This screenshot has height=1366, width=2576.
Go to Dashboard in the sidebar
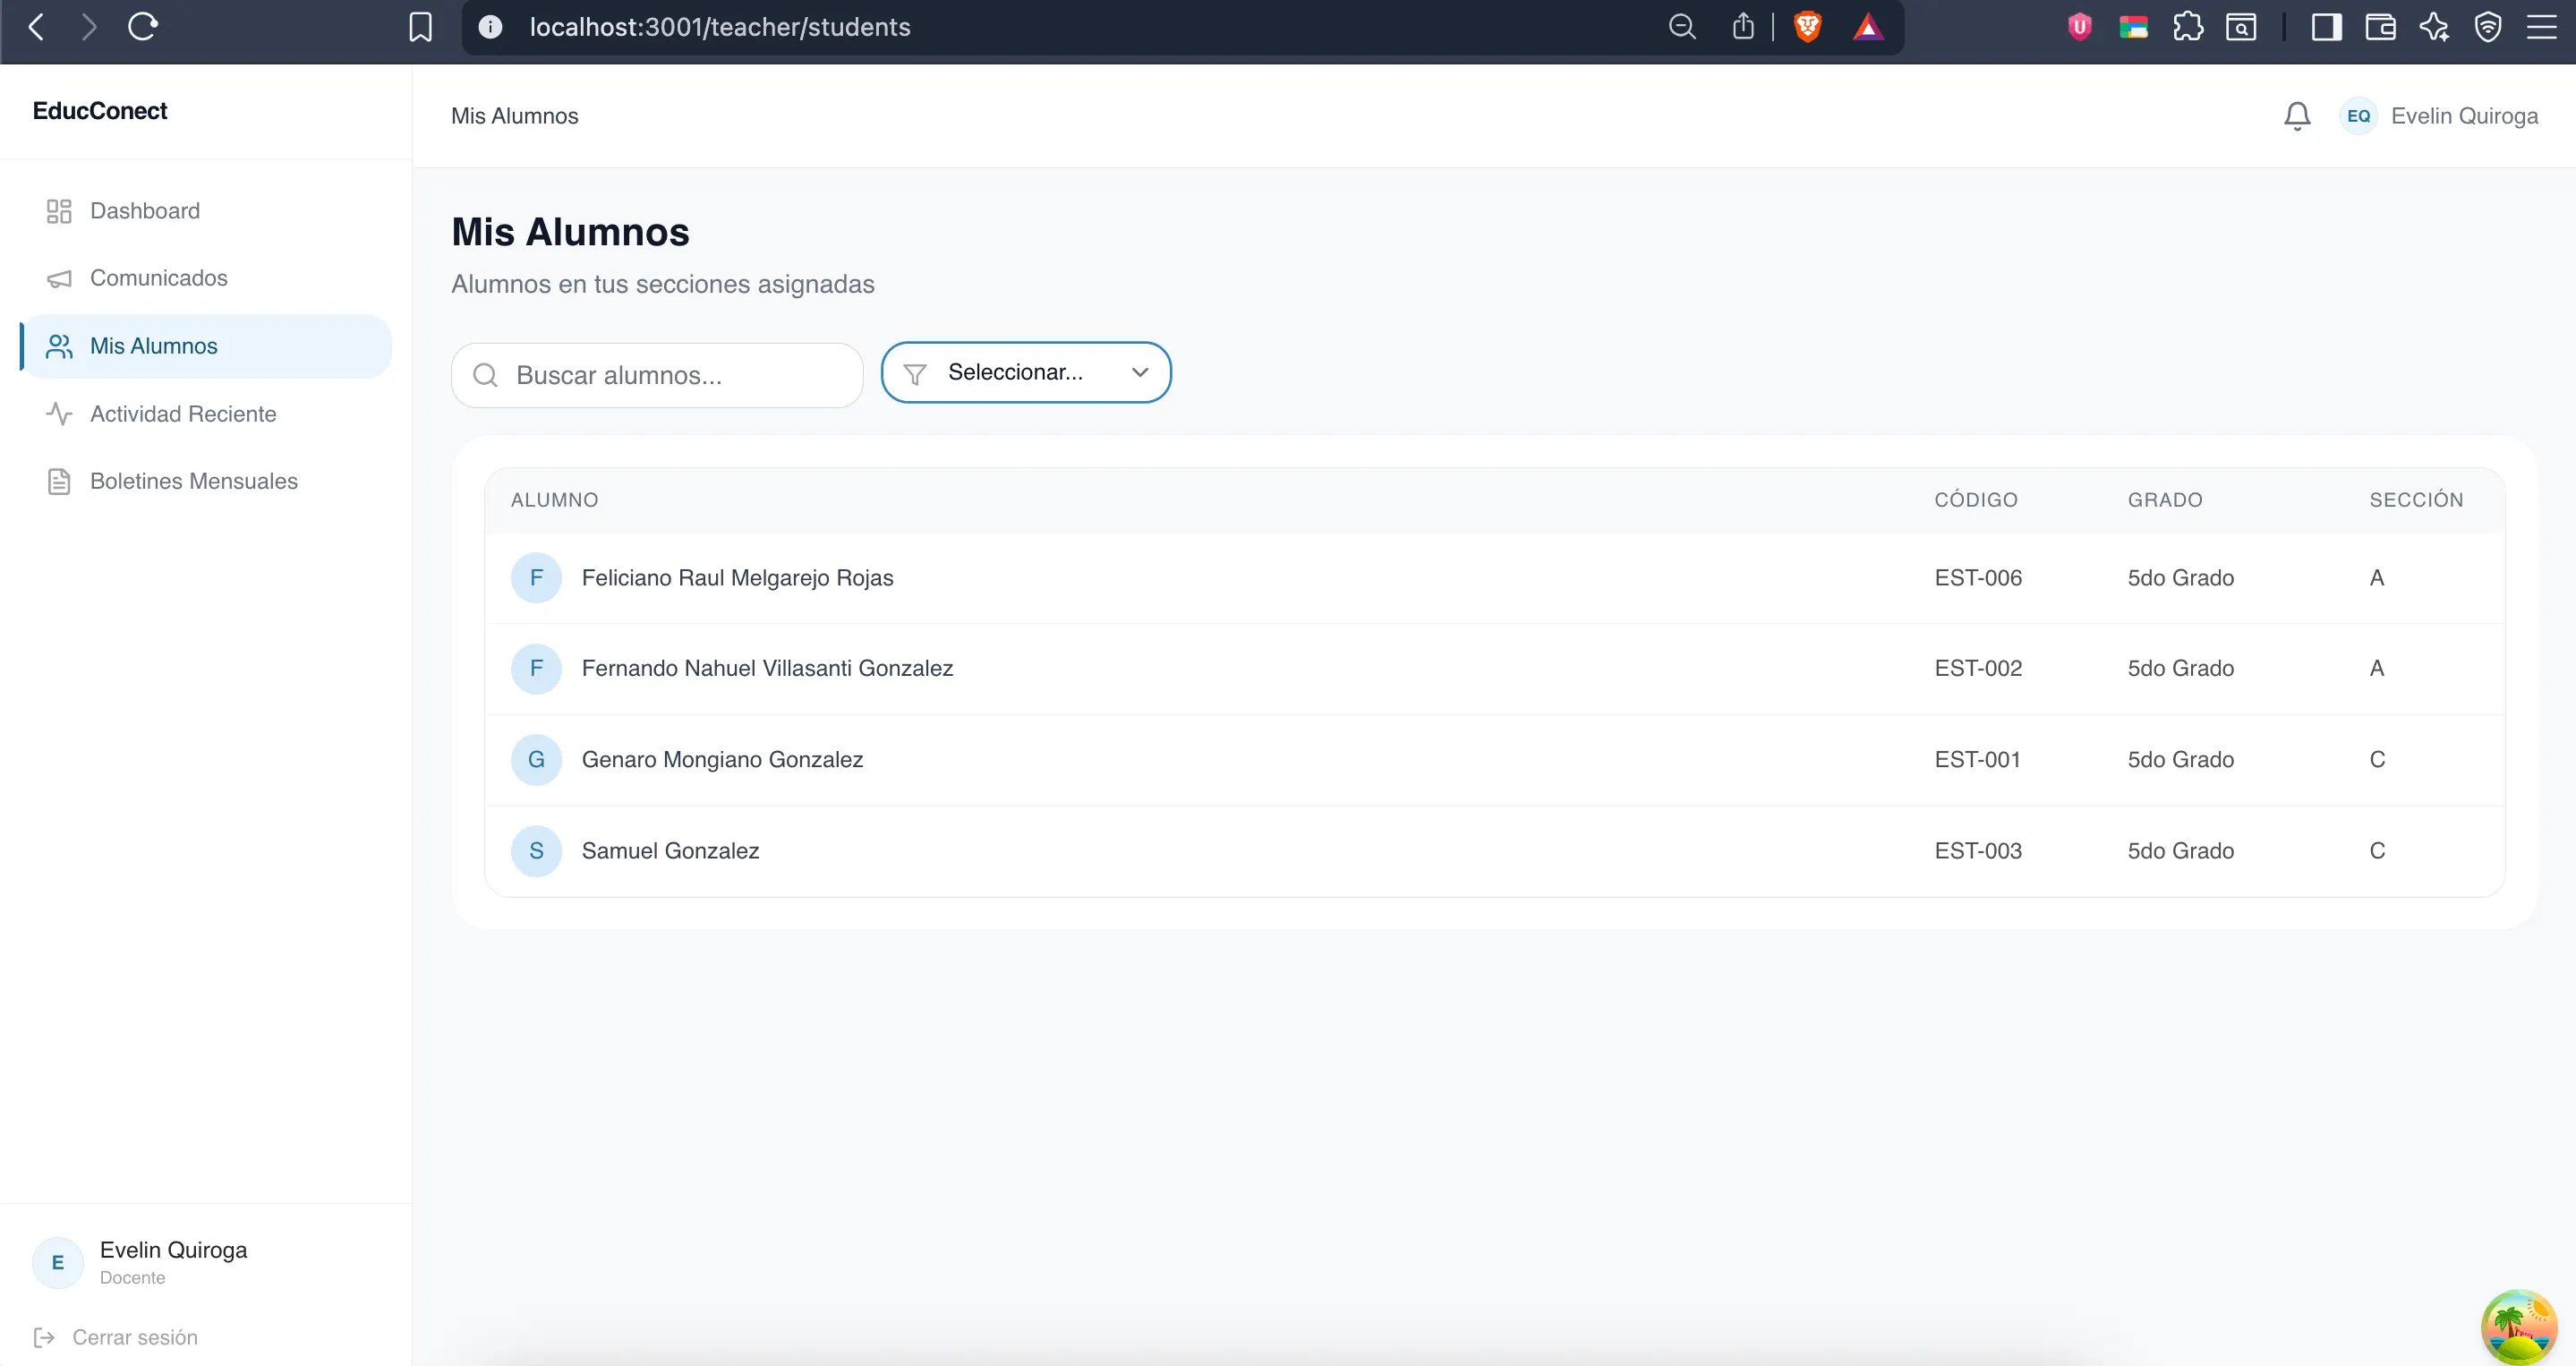point(145,211)
